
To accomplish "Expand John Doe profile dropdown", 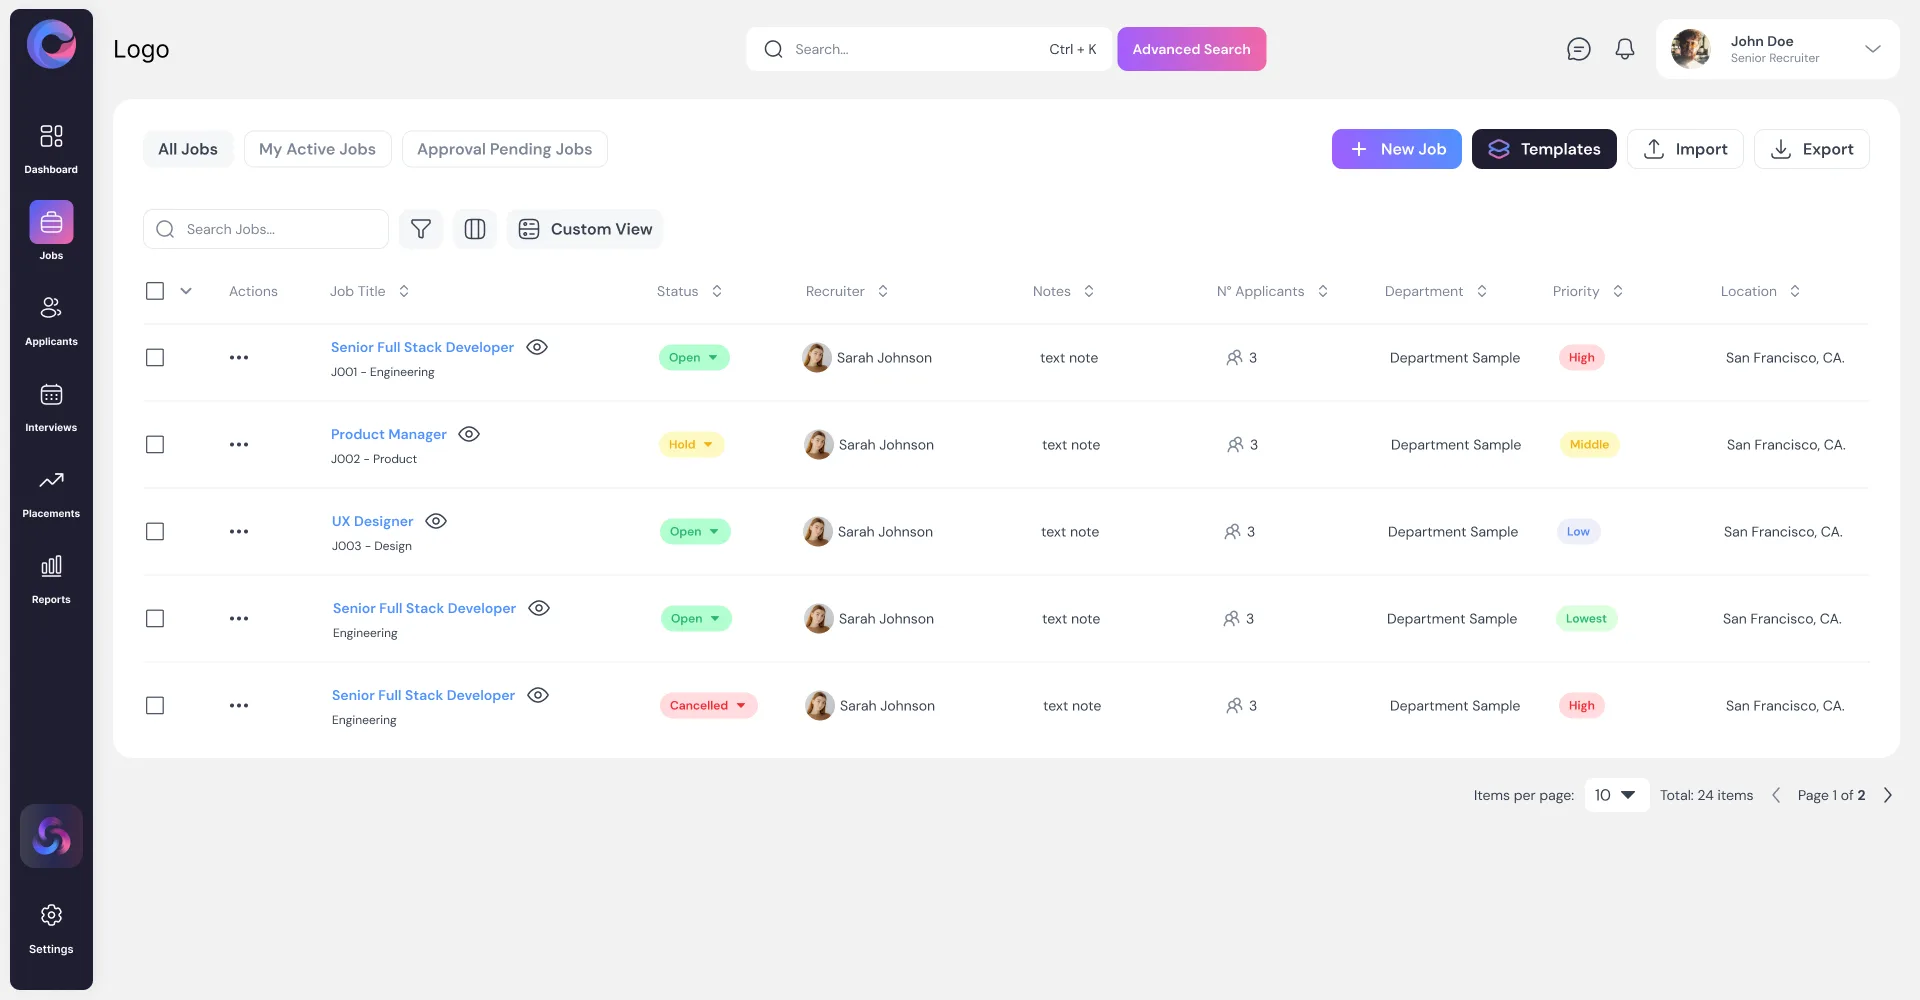I will tap(1873, 49).
